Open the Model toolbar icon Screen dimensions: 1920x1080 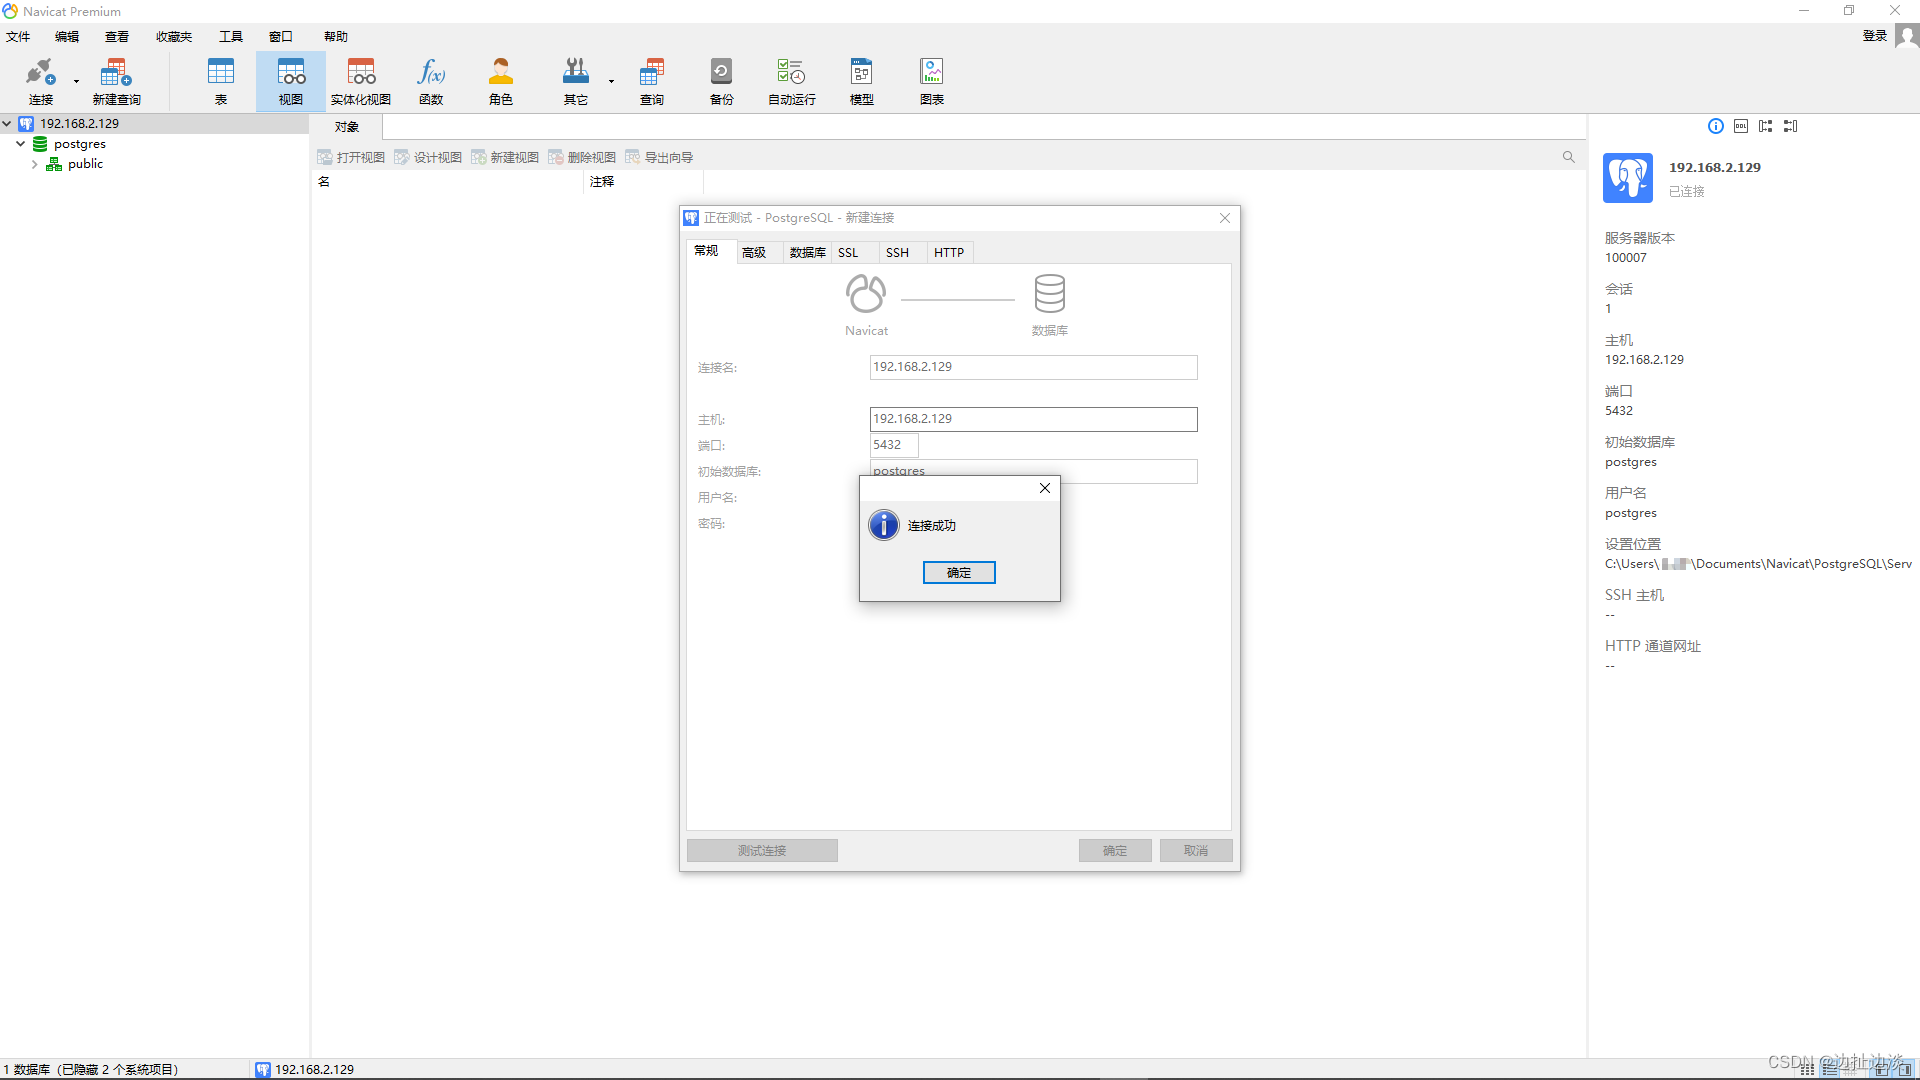pyautogui.click(x=861, y=80)
